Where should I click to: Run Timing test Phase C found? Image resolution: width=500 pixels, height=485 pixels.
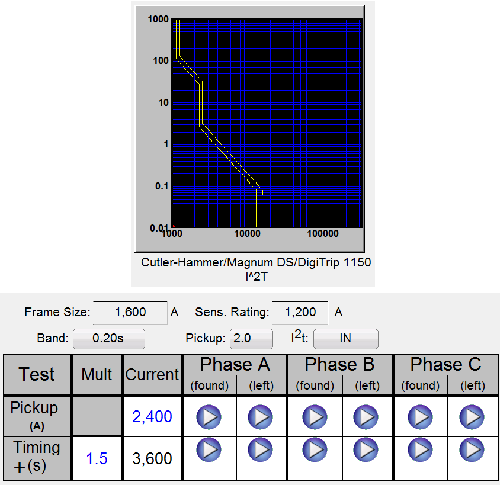(420, 450)
